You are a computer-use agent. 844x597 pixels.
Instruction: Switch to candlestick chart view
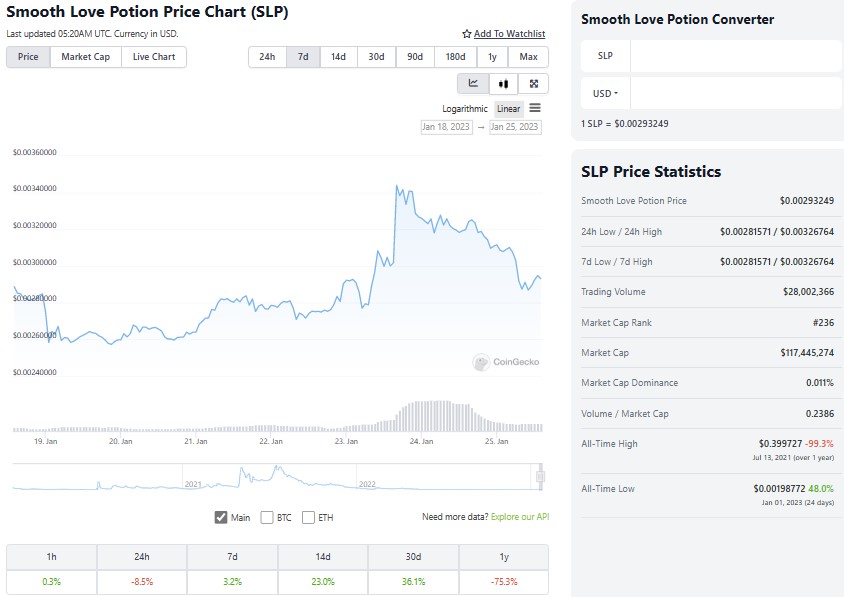click(x=503, y=83)
